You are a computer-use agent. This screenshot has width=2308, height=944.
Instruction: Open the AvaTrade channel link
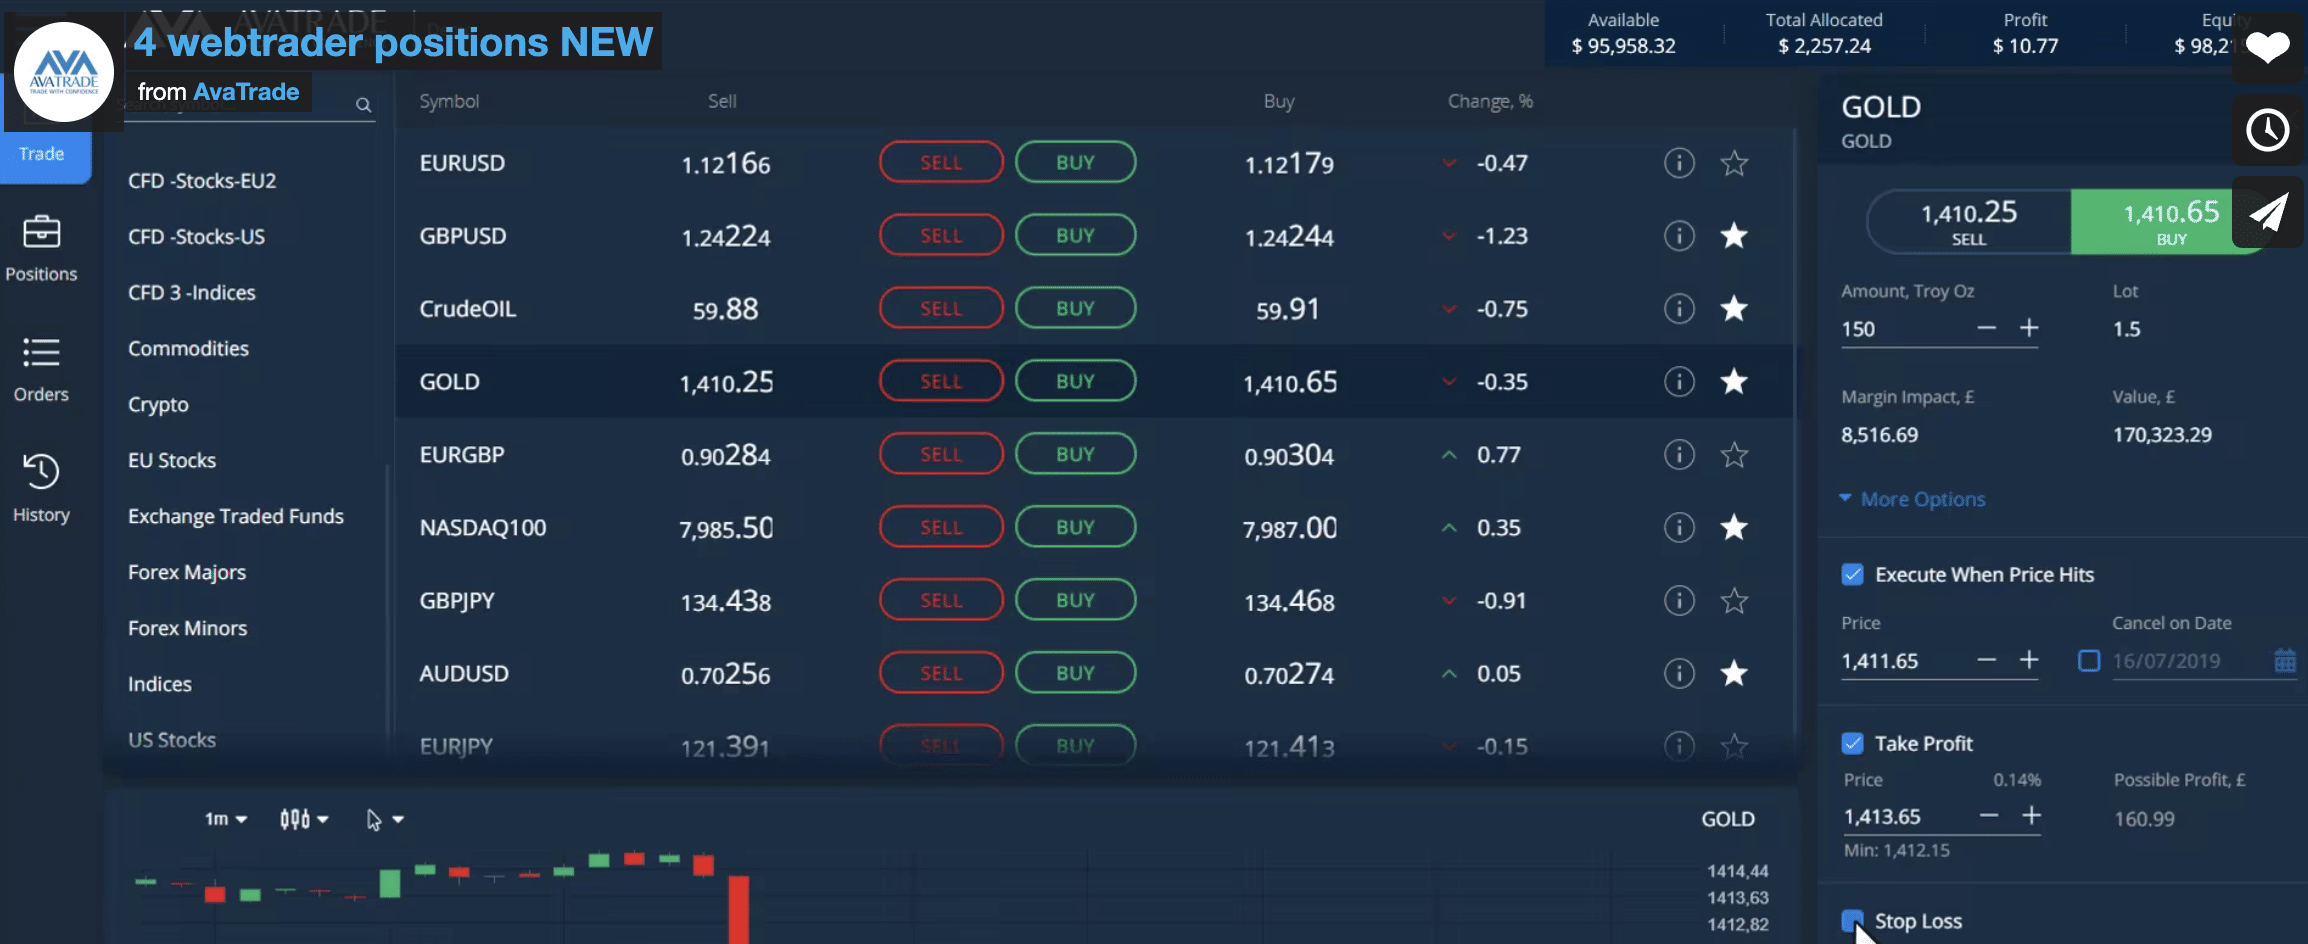tap(246, 92)
